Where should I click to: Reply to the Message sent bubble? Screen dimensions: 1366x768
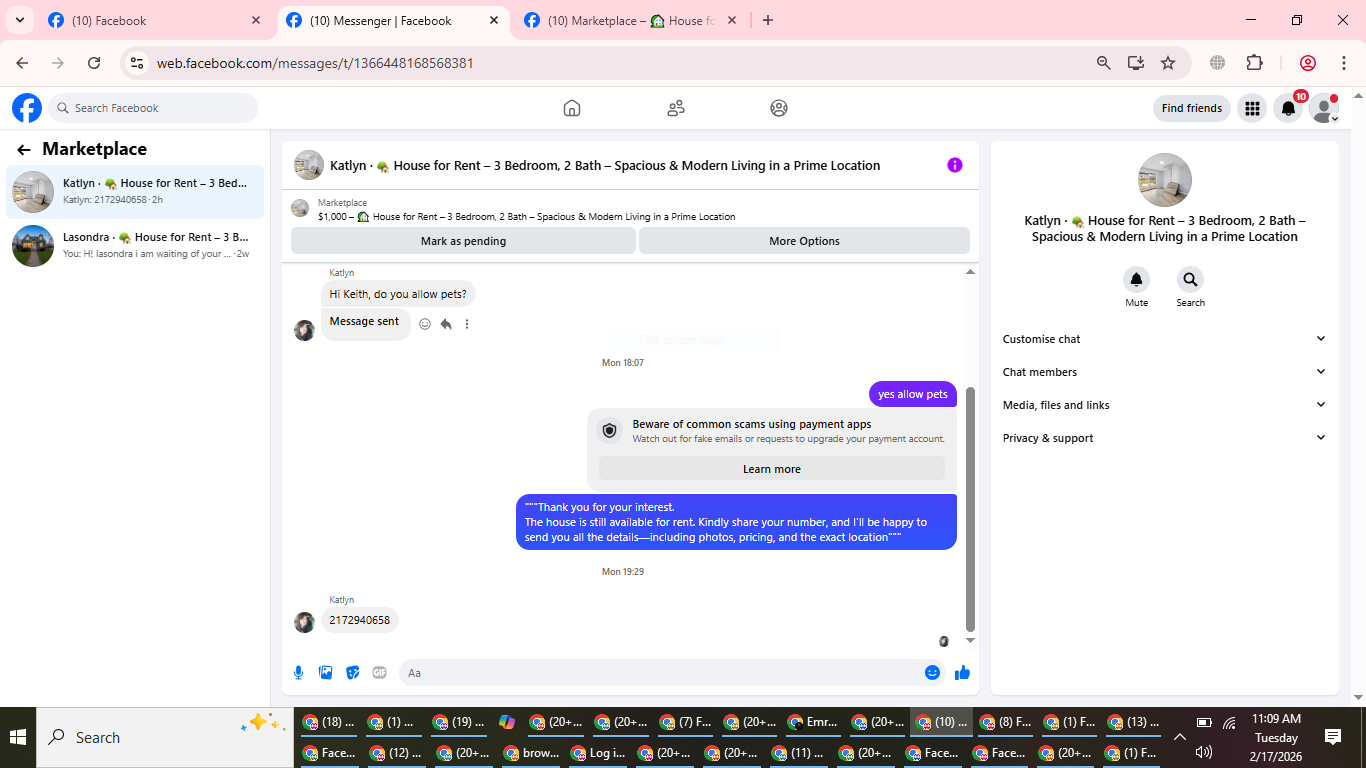(x=446, y=324)
